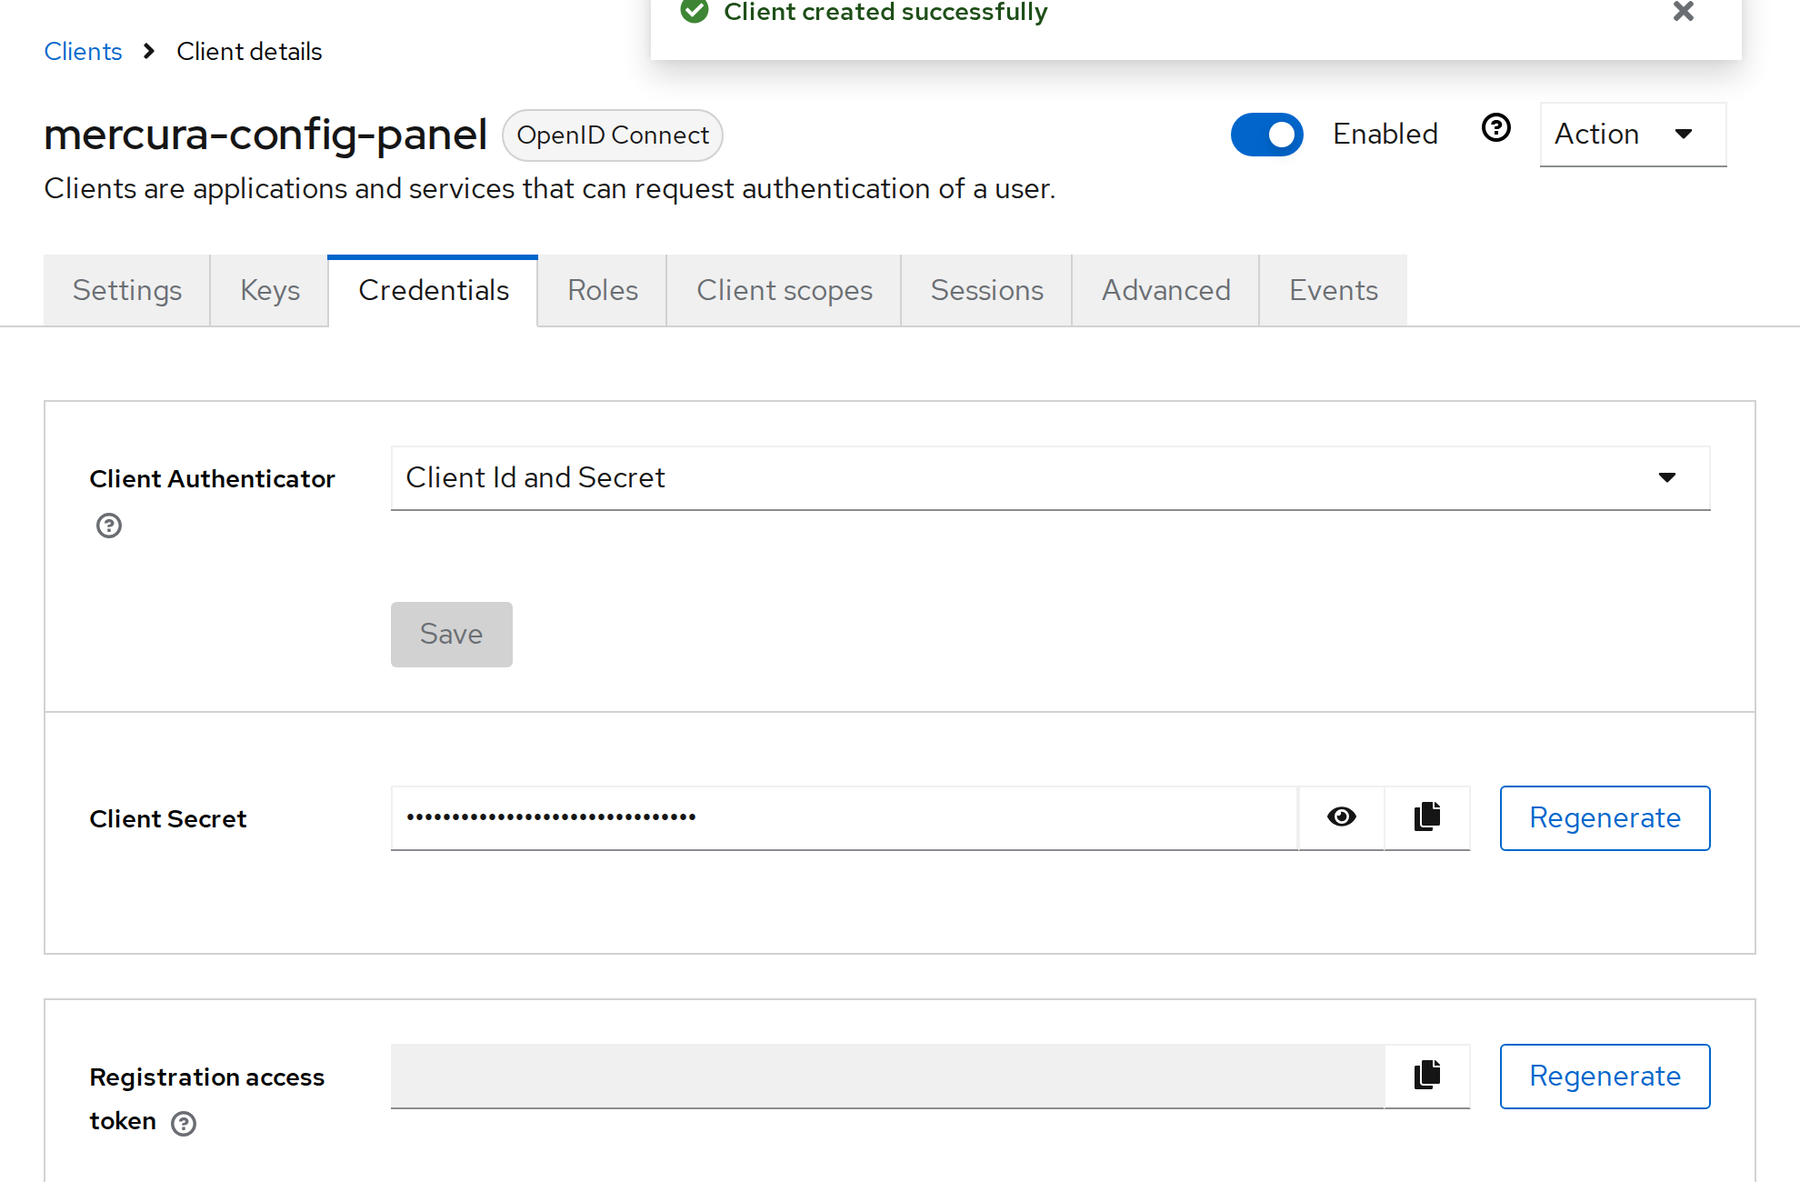Dismiss the client created notification
Viewport: 1800px width, 1182px height.
(x=1683, y=12)
